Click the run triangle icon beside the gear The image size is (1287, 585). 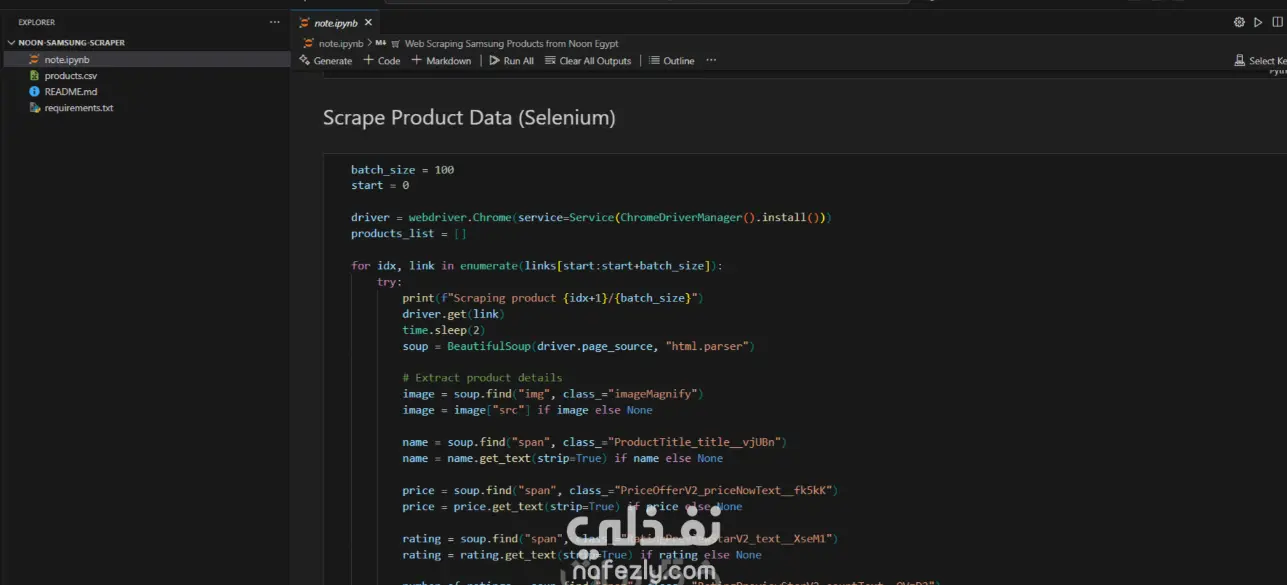coord(1258,22)
